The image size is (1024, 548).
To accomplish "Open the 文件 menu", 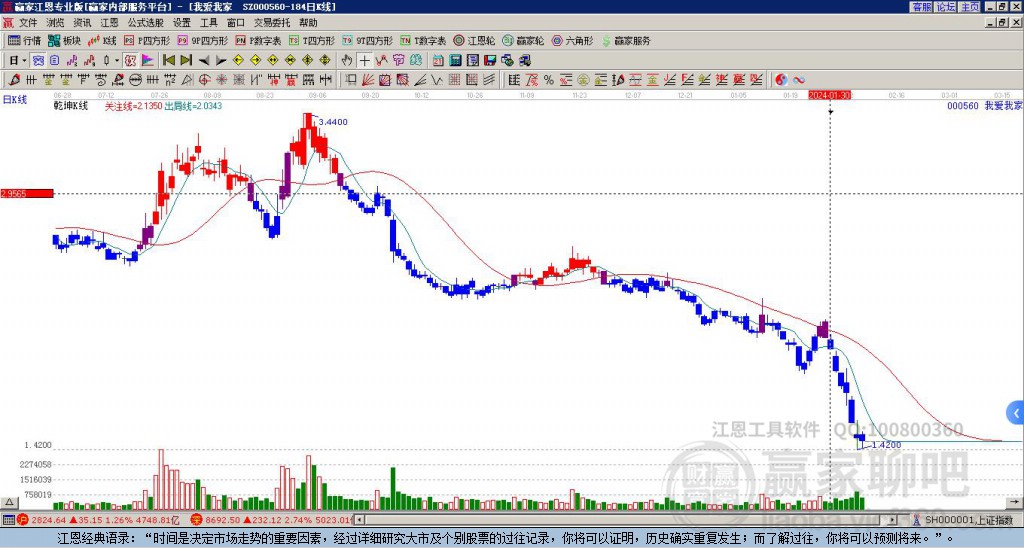I will [28, 23].
